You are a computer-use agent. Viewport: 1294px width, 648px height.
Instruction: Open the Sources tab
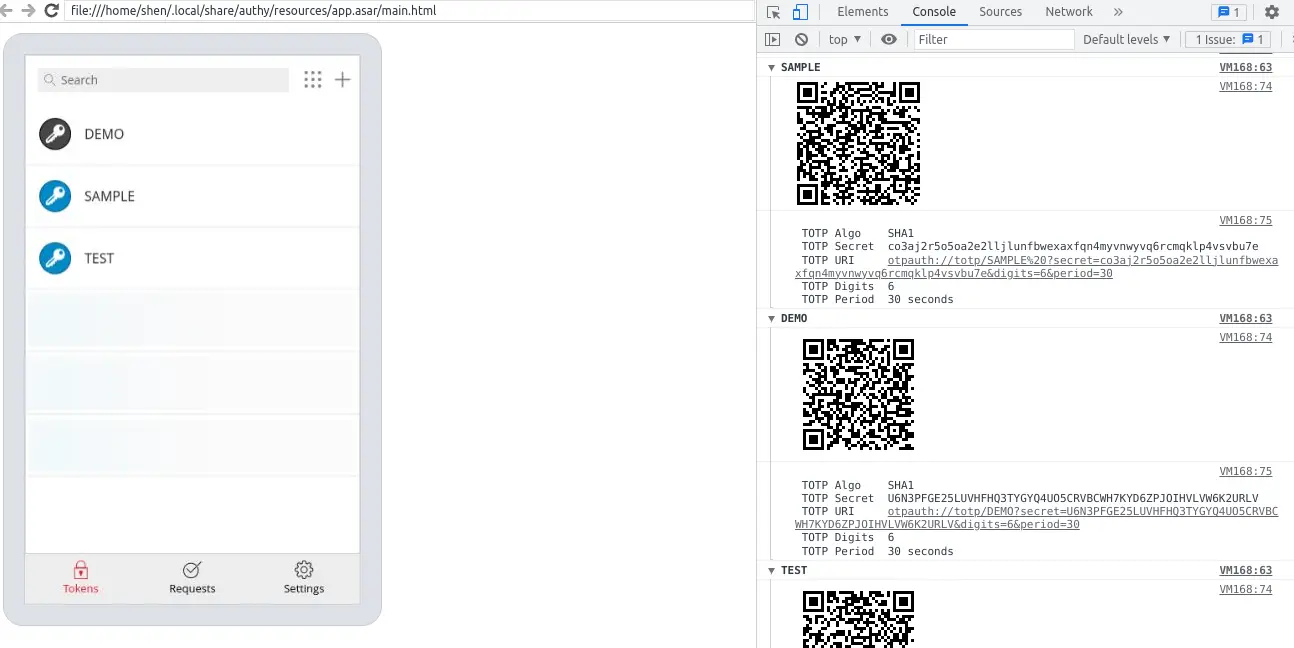click(1000, 11)
